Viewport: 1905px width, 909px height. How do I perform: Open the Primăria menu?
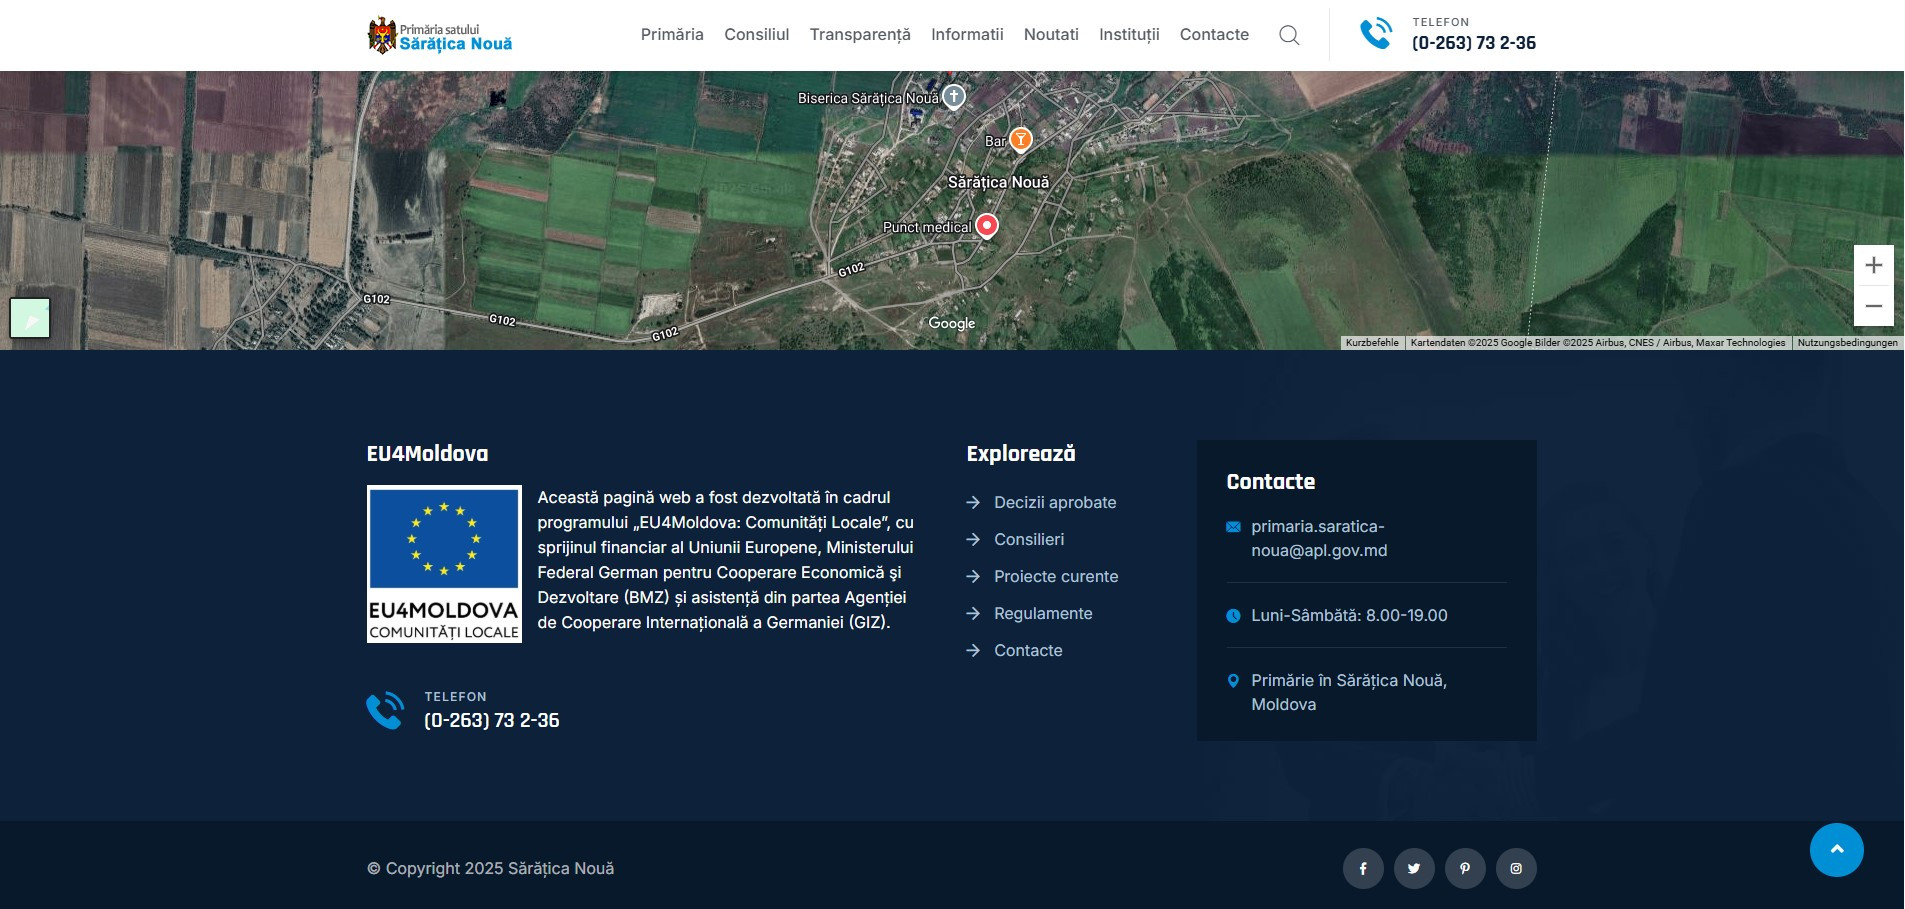pyautogui.click(x=672, y=35)
